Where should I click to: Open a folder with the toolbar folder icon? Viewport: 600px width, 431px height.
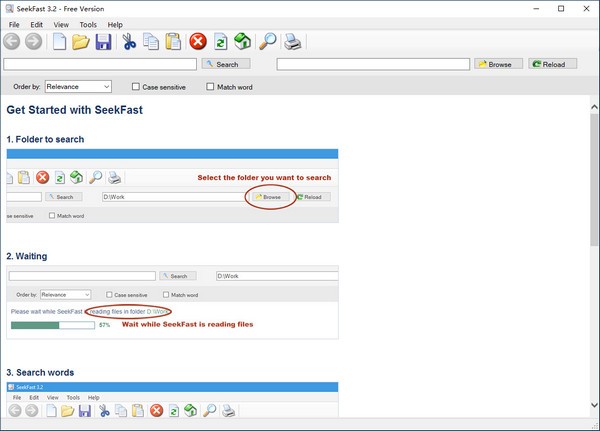coord(81,41)
